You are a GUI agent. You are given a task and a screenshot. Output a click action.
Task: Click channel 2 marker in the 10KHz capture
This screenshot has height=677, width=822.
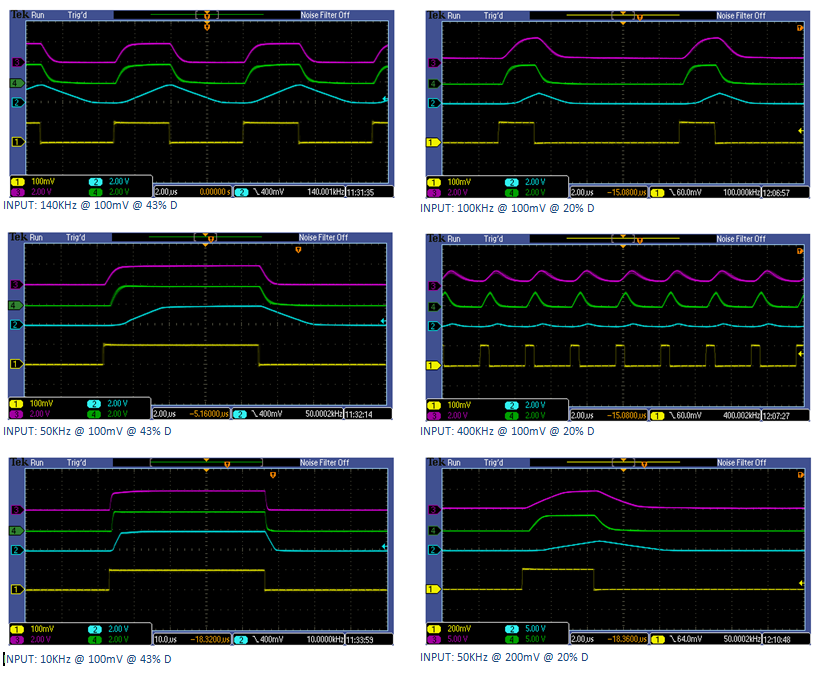click(x=17, y=550)
